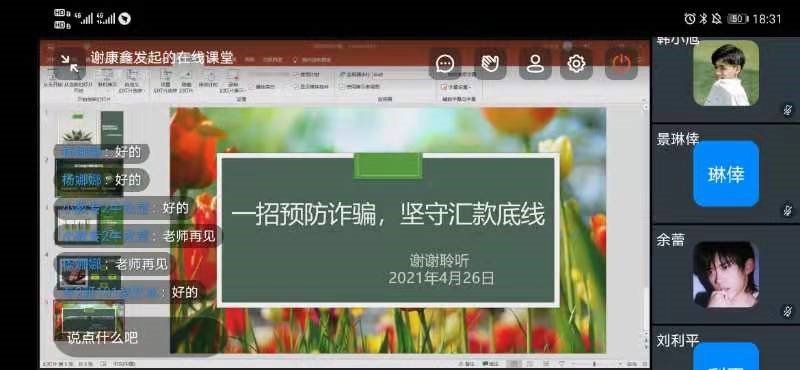Tap 余蕾's muted microphone icon
Screen dimensions: 800x370
[788, 311]
